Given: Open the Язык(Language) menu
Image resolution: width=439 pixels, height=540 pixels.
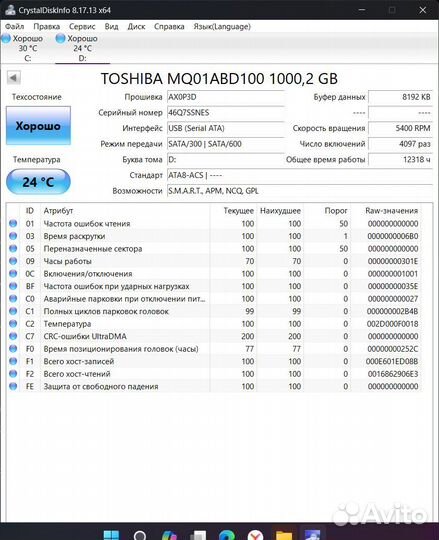Looking at the screenshot, I should pyautogui.click(x=222, y=27).
